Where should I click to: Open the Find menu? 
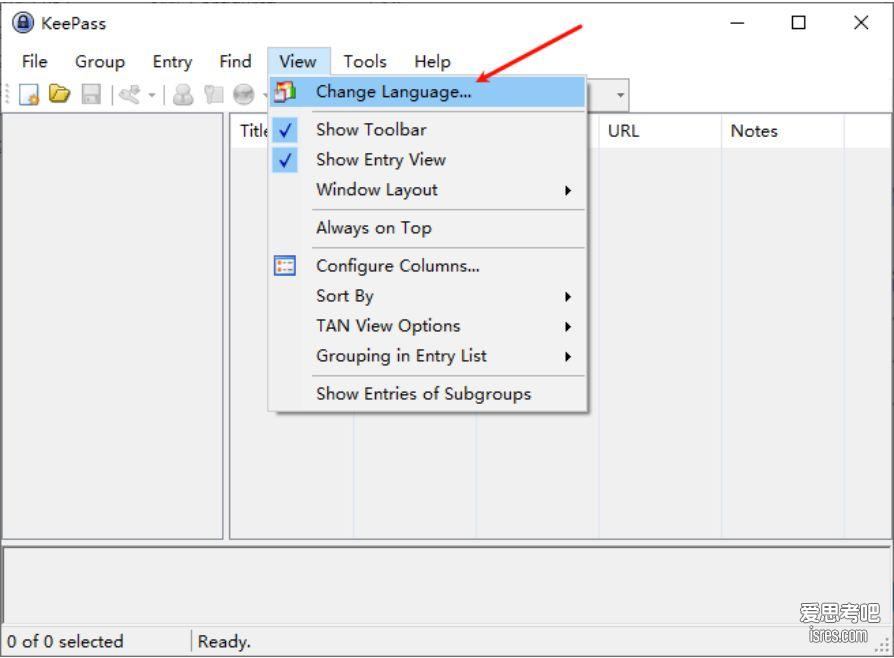[x=235, y=61]
